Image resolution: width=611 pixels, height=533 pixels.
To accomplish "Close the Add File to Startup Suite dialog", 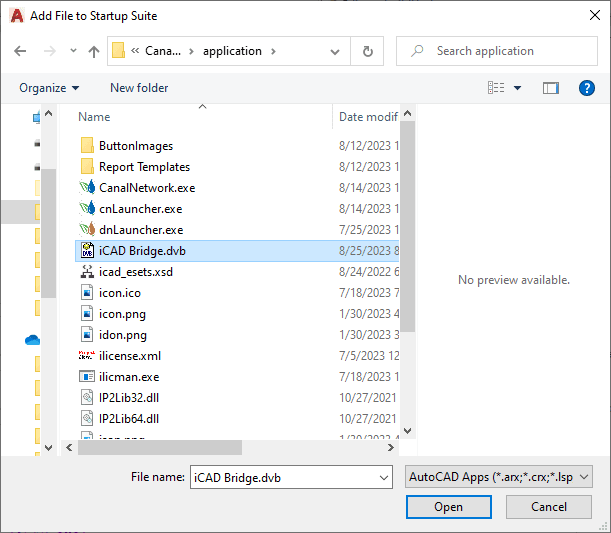I will point(595,15).
